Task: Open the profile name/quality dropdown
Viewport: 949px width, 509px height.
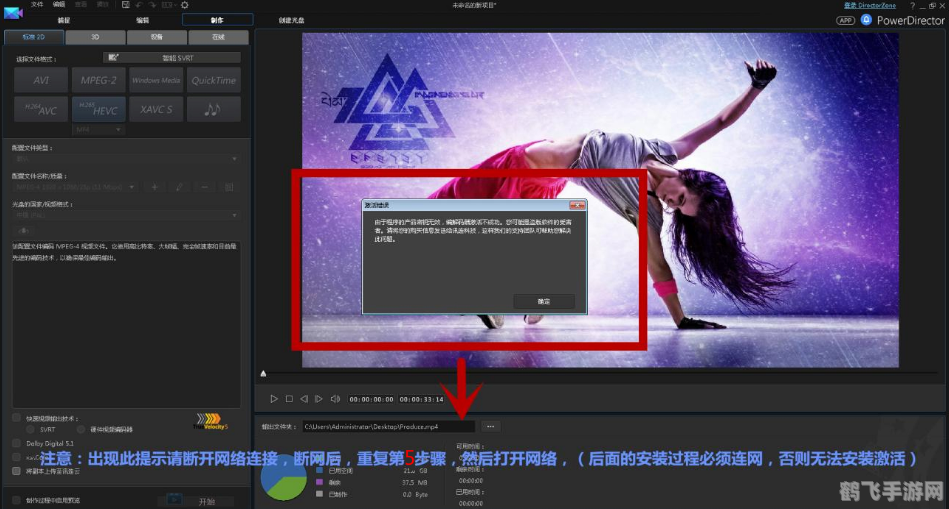Action: [x=76, y=186]
